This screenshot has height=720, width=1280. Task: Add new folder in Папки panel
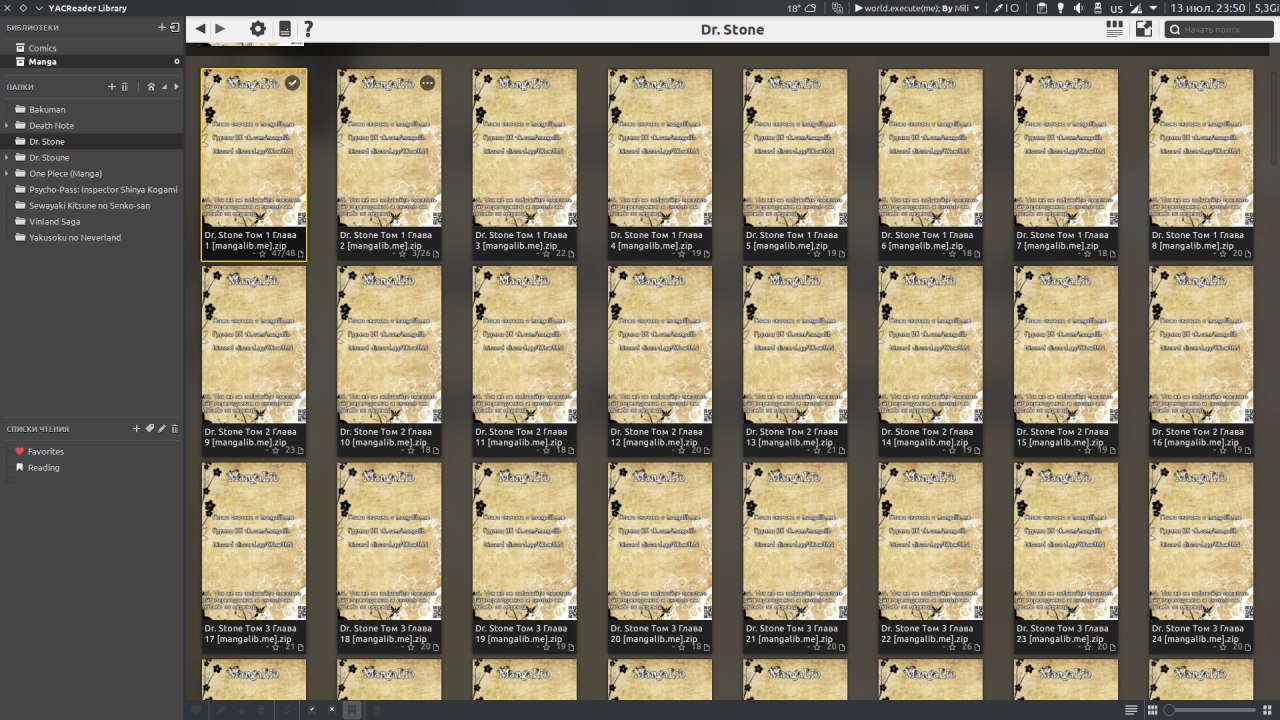pyautogui.click(x=112, y=87)
